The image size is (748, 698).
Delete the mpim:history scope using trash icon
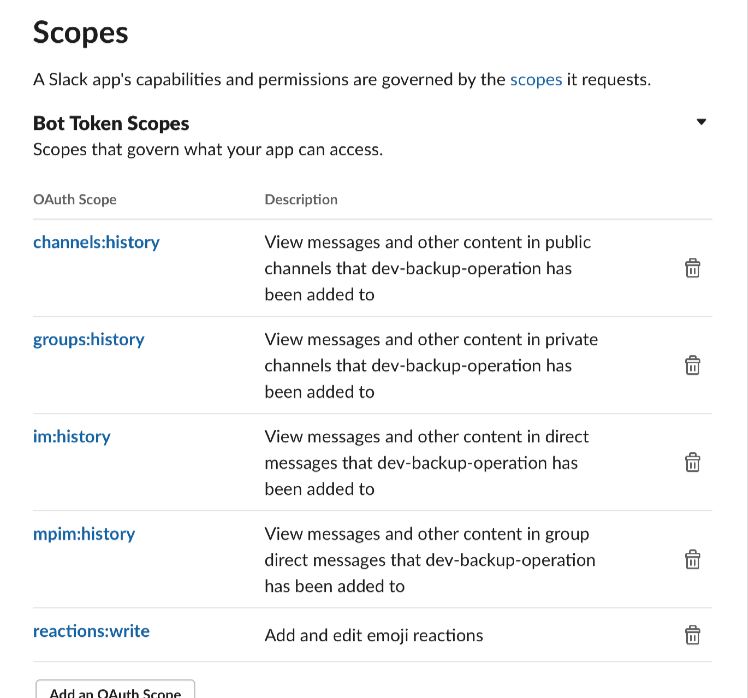click(692, 560)
